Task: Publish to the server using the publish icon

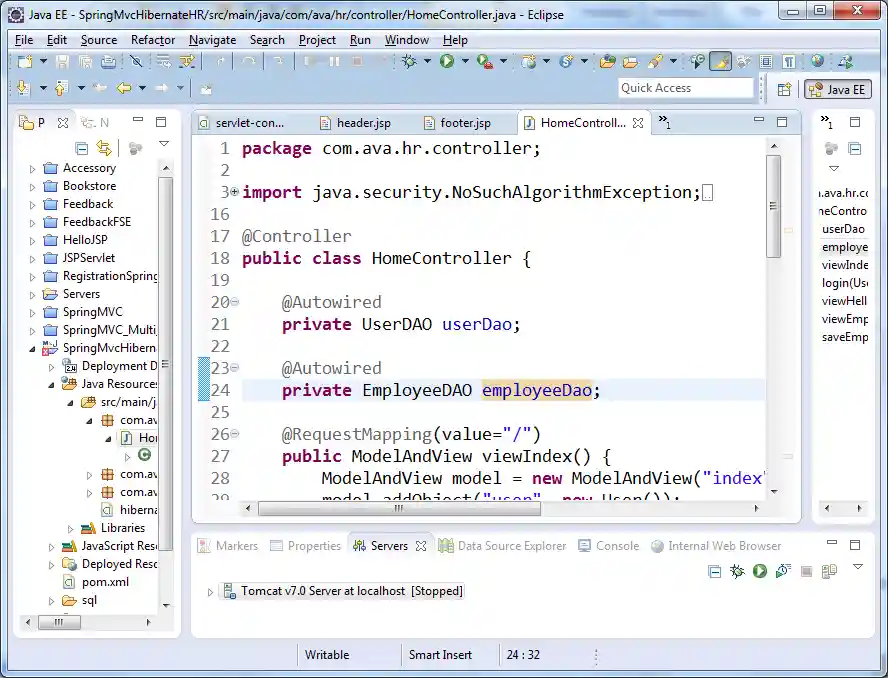Action: pyautogui.click(x=827, y=570)
